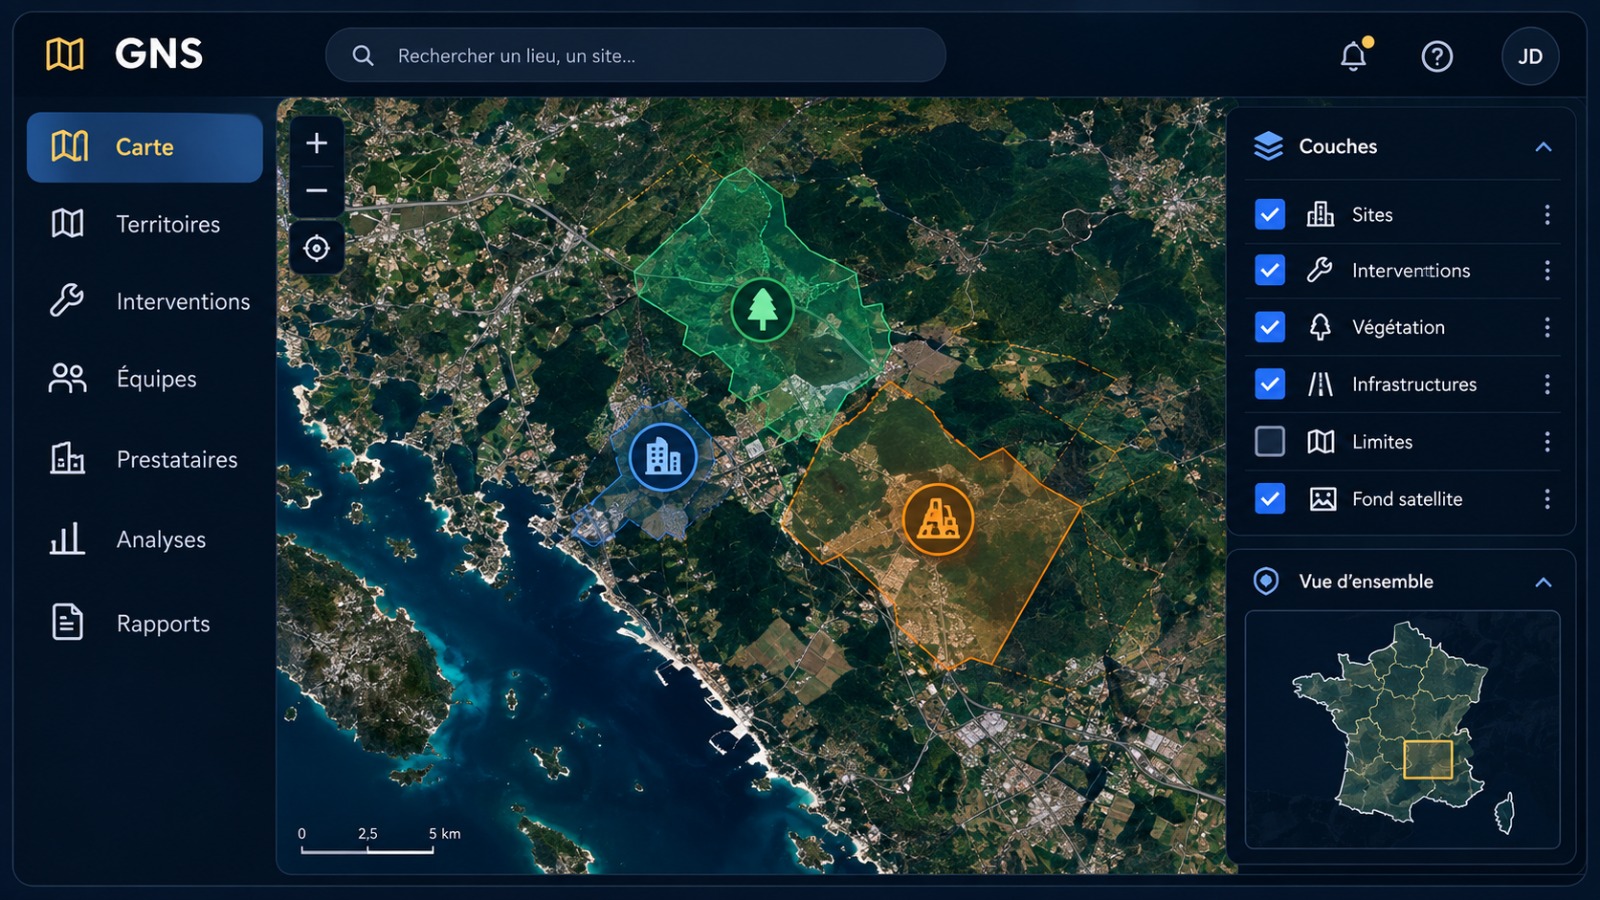Screen dimensions: 1600x900
Task: Open the Analyses section
Action: click(x=145, y=539)
